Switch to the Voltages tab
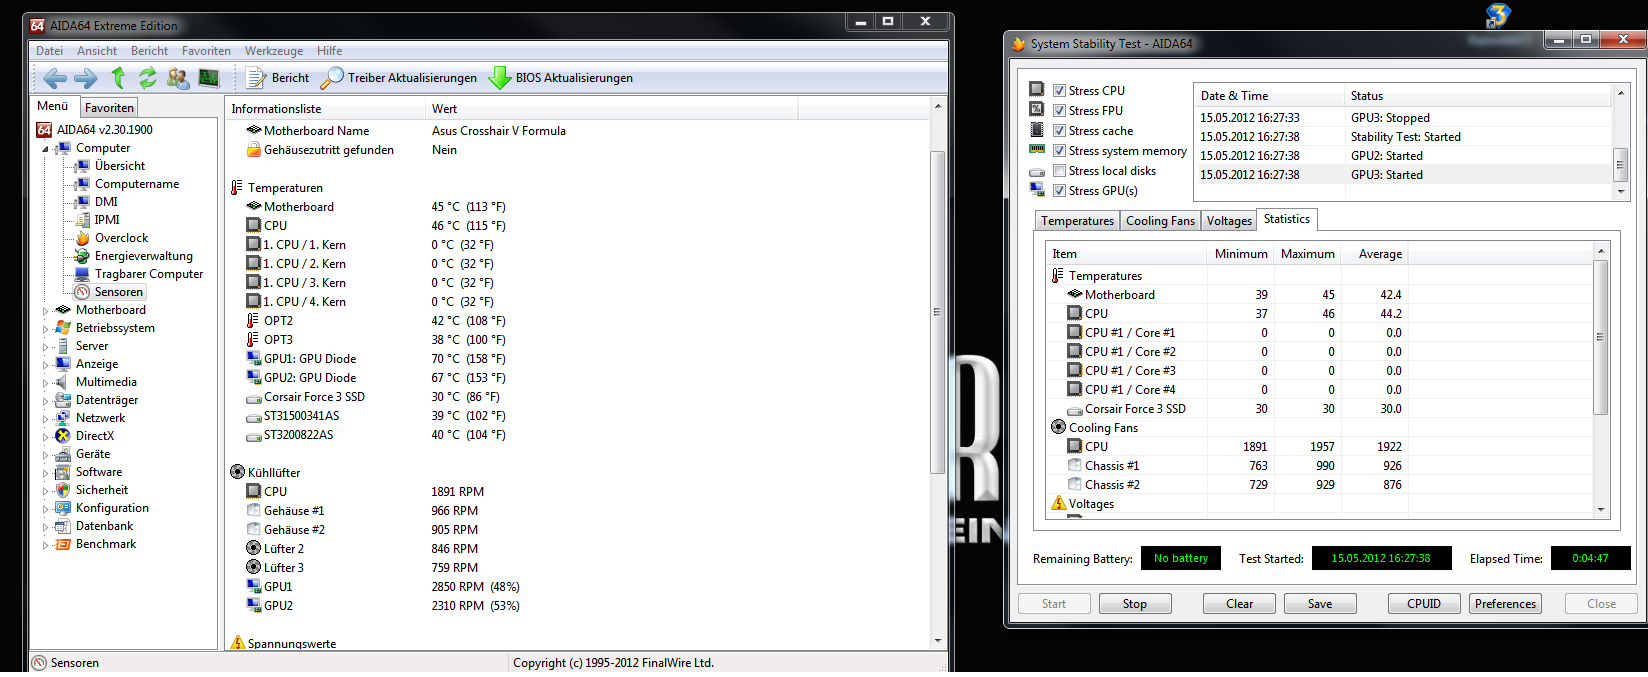Image resolution: width=1648 pixels, height=677 pixels. click(x=1229, y=221)
